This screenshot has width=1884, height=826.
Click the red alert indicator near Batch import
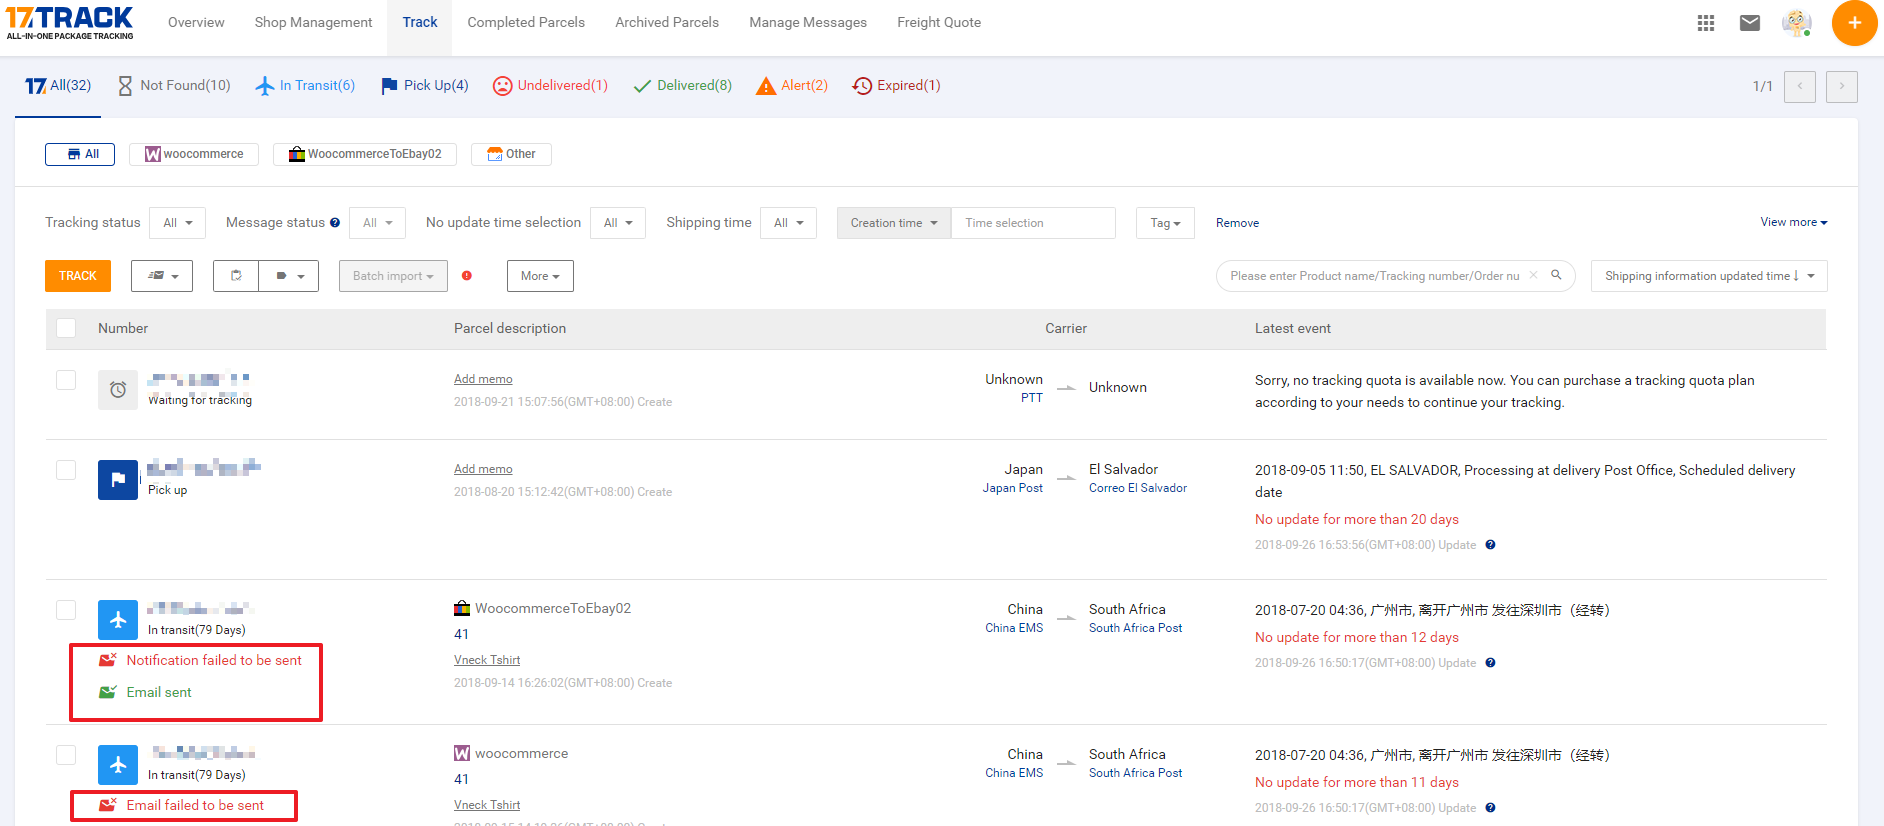tap(467, 276)
